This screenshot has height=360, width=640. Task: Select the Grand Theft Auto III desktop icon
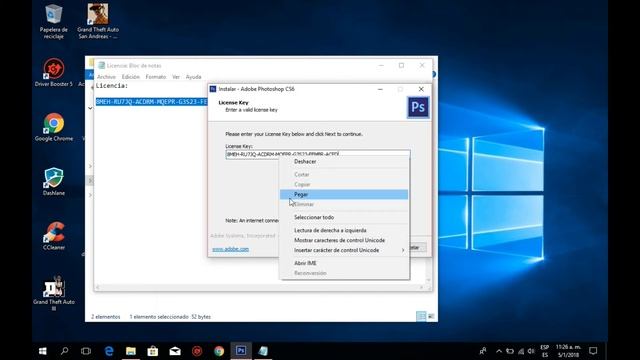coord(54,293)
